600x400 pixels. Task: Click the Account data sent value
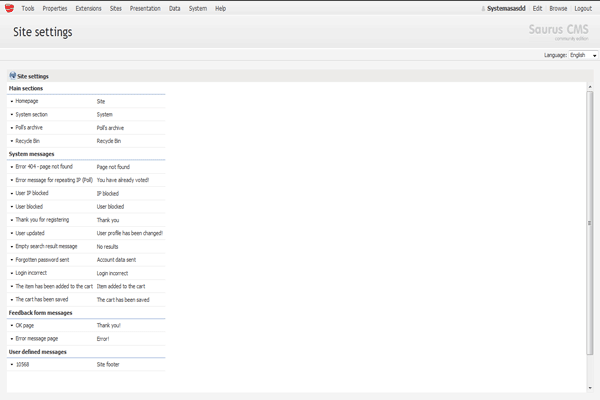point(116,260)
